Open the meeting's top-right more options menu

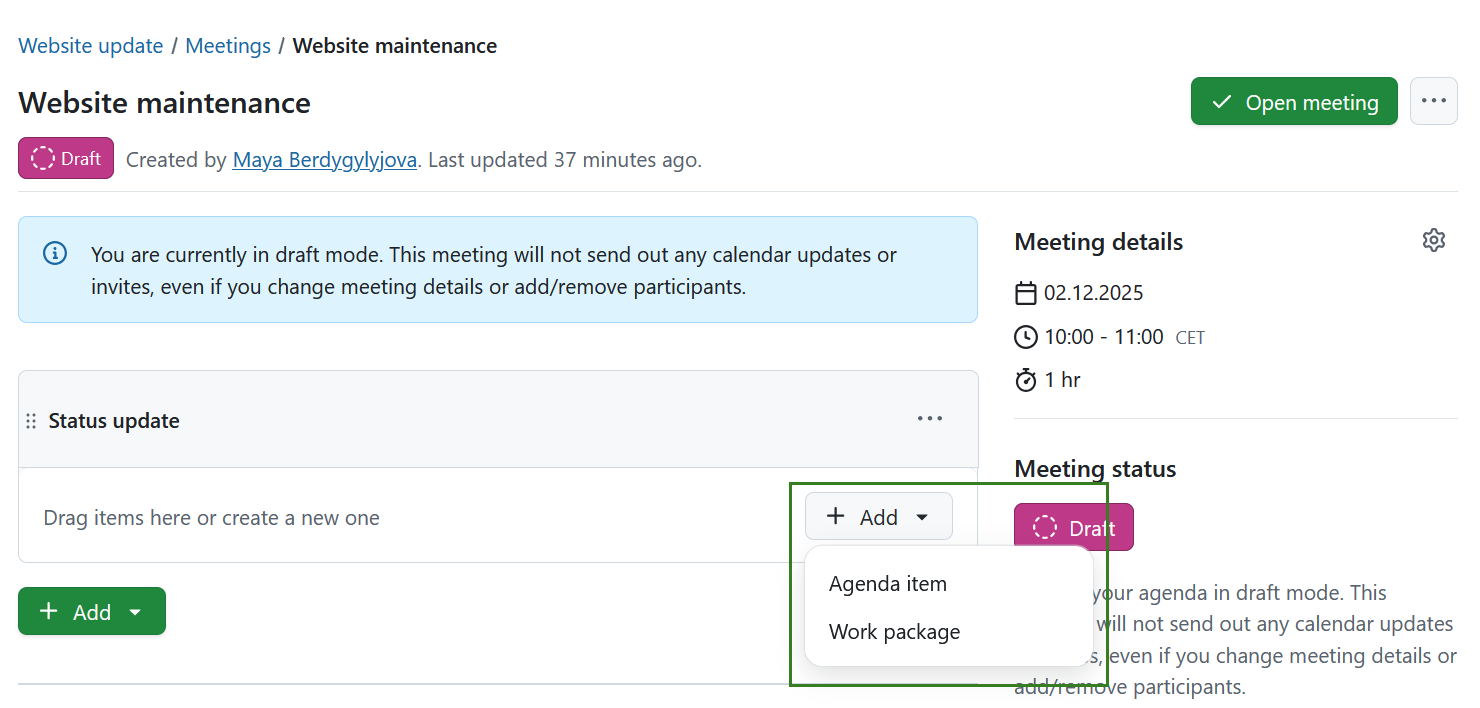1433,101
